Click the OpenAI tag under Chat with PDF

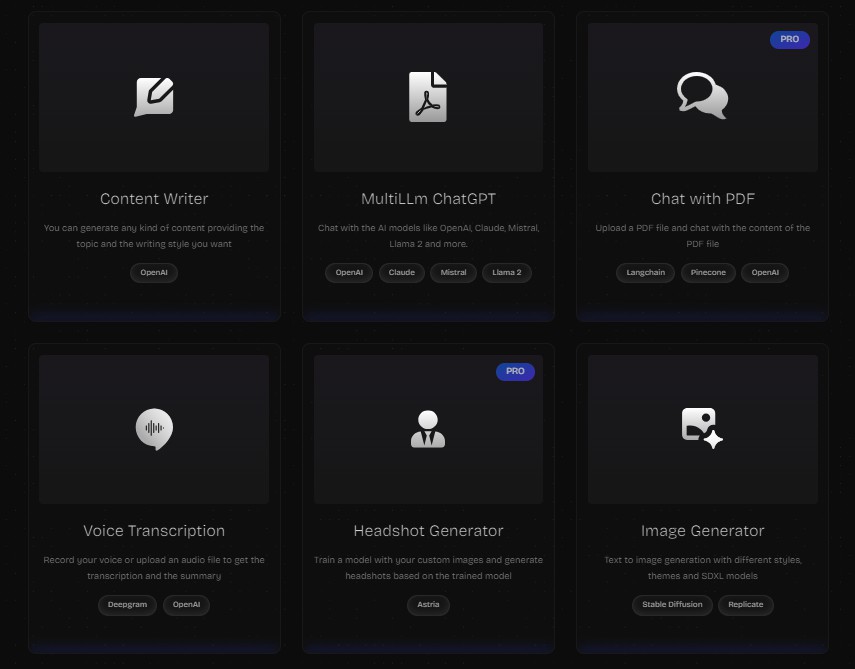pyautogui.click(x=765, y=273)
